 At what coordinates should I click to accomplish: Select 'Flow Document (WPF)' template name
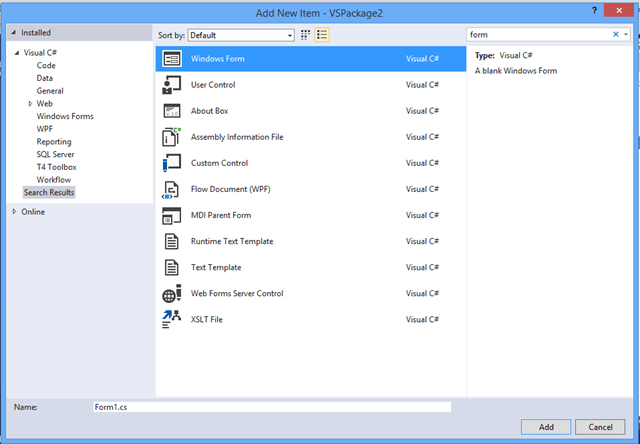(231, 189)
